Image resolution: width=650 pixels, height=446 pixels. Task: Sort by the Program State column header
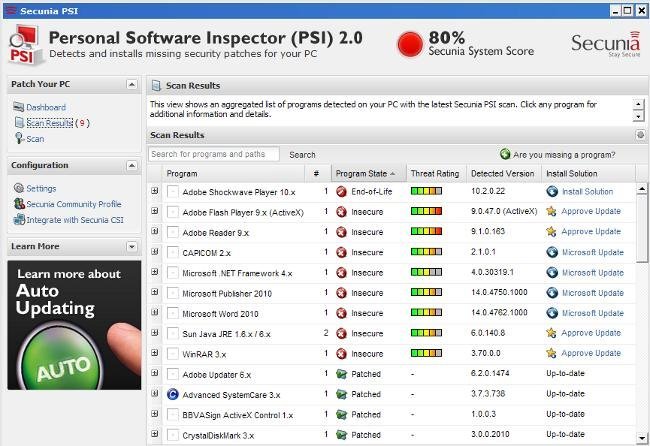pyautogui.click(x=369, y=173)
